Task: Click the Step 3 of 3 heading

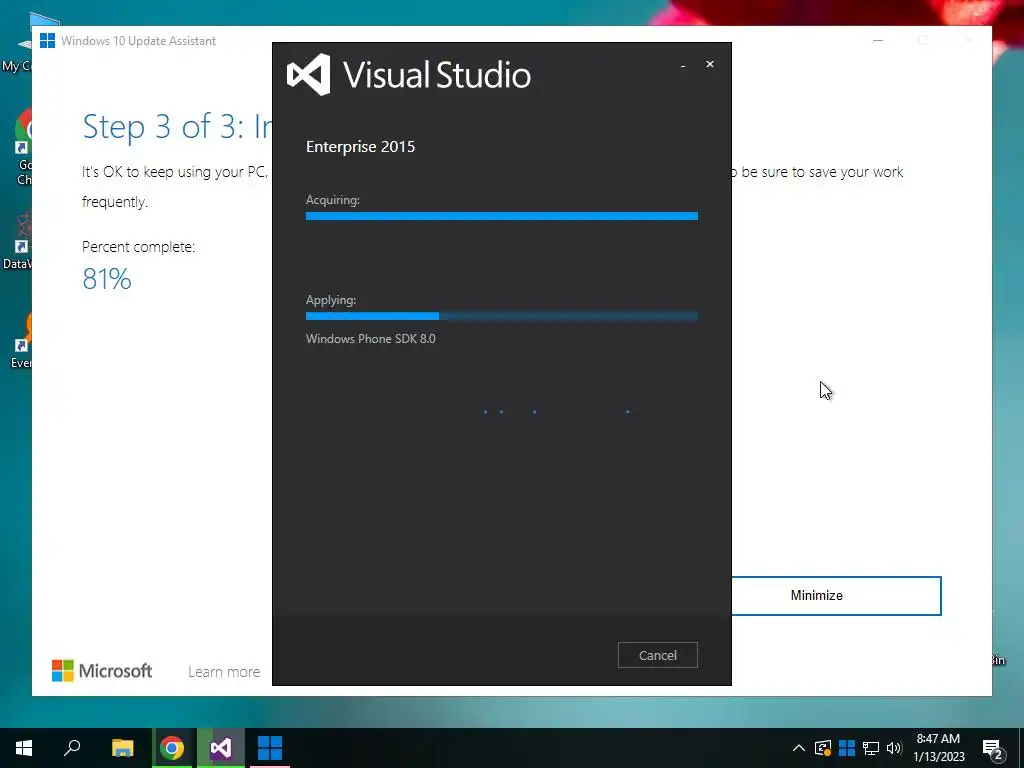Action: (x=176, y=126)
